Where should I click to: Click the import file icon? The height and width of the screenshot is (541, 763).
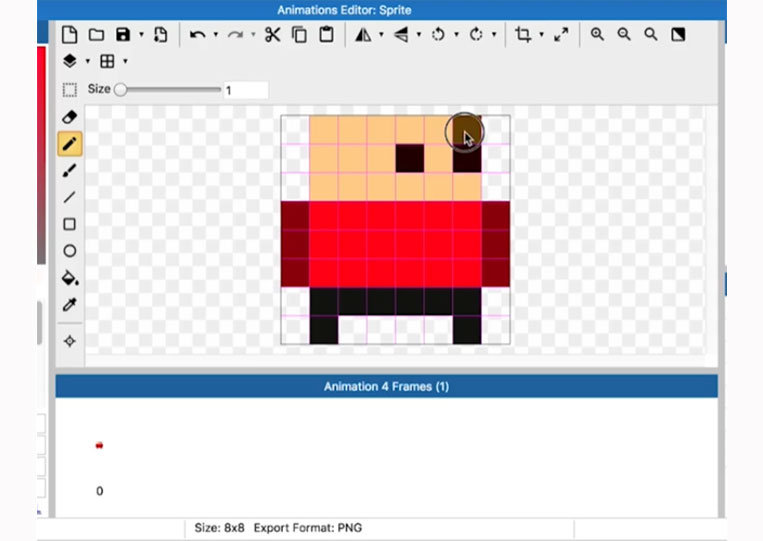(161, 35)
